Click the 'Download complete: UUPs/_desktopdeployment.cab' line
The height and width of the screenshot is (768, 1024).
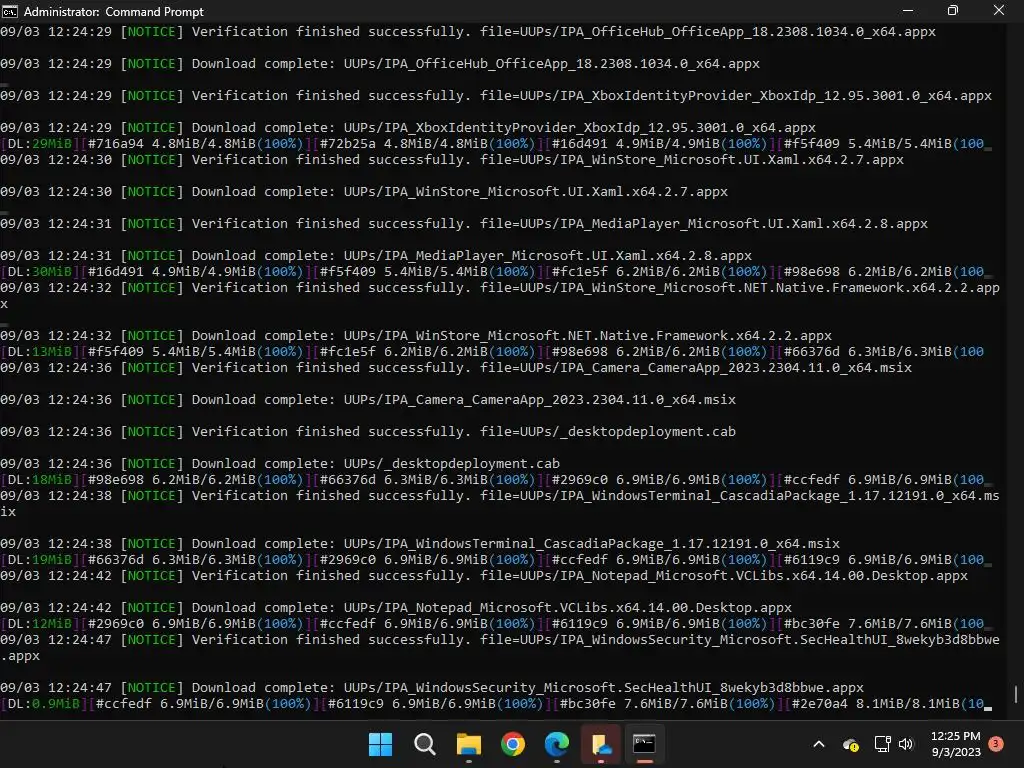pos(280,463)
